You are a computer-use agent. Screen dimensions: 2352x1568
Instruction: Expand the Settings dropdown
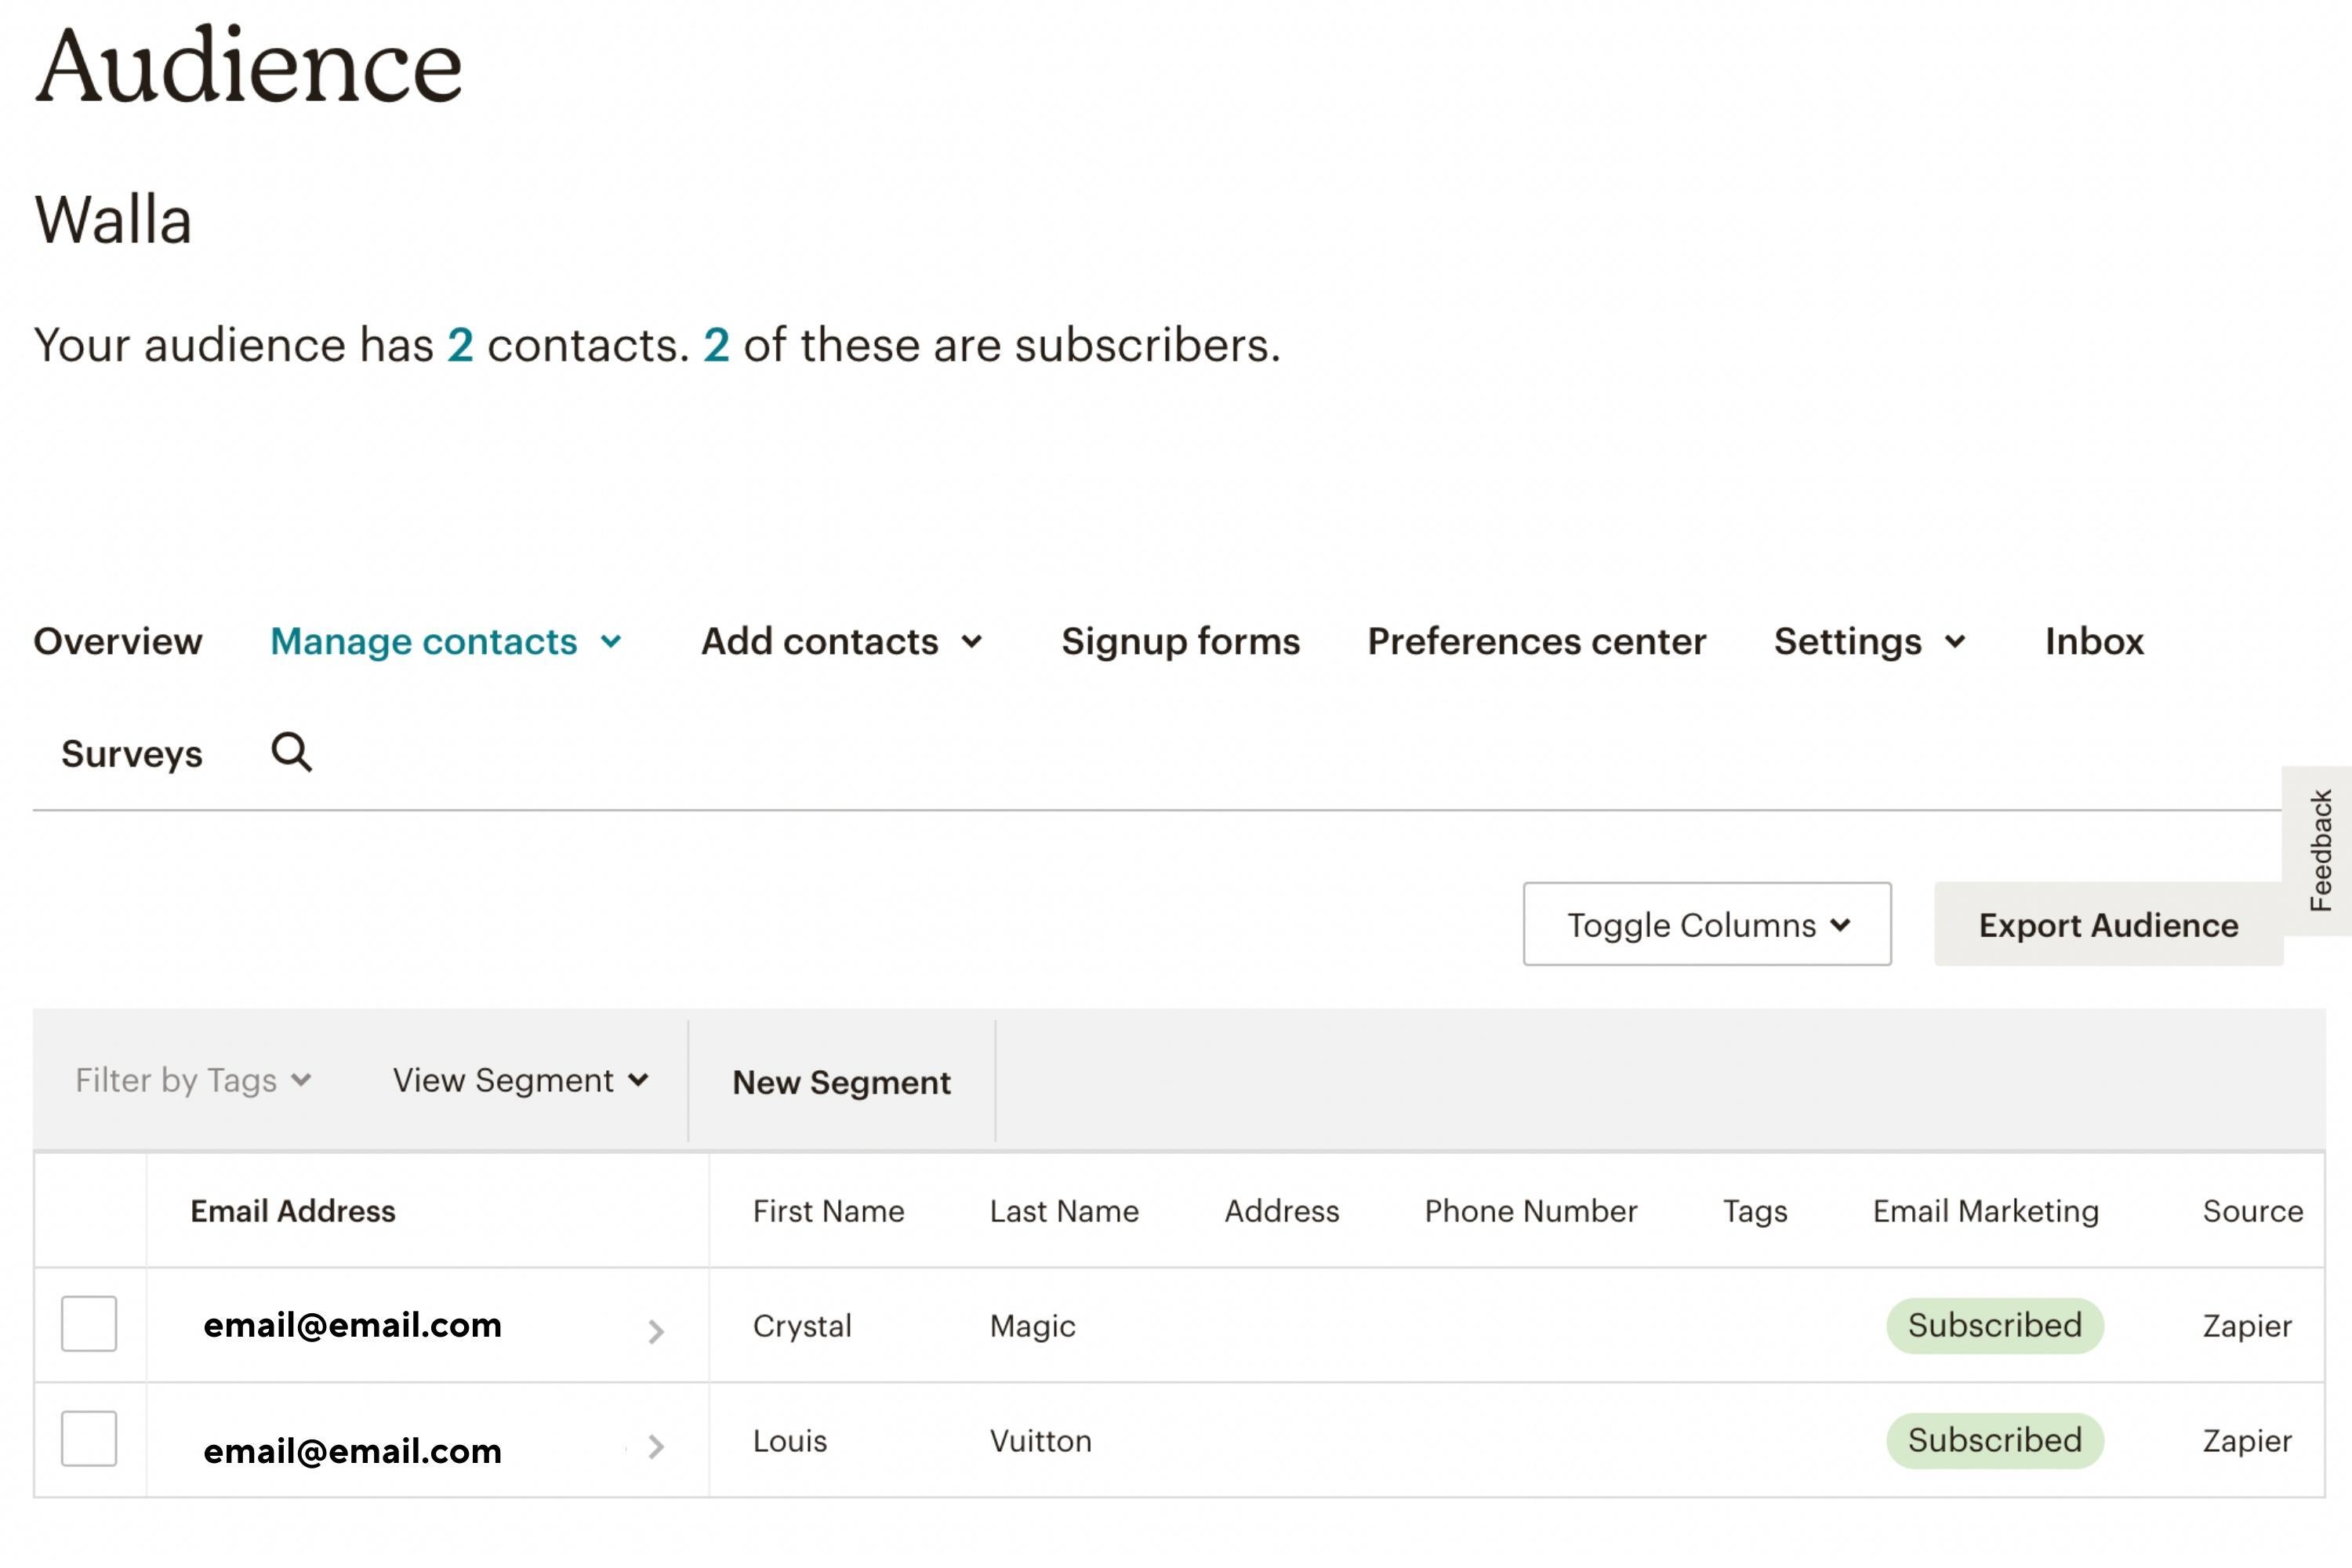click(x=1869, y=641)
